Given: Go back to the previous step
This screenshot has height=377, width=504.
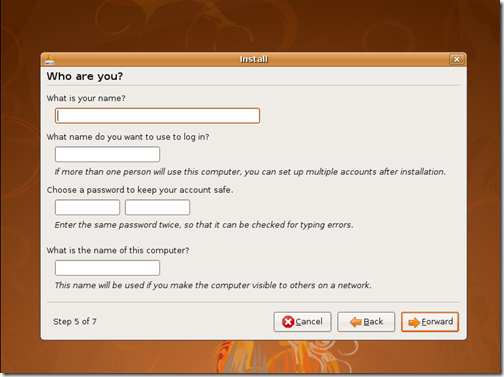Looking at the screenshot, I should [366, 322].
